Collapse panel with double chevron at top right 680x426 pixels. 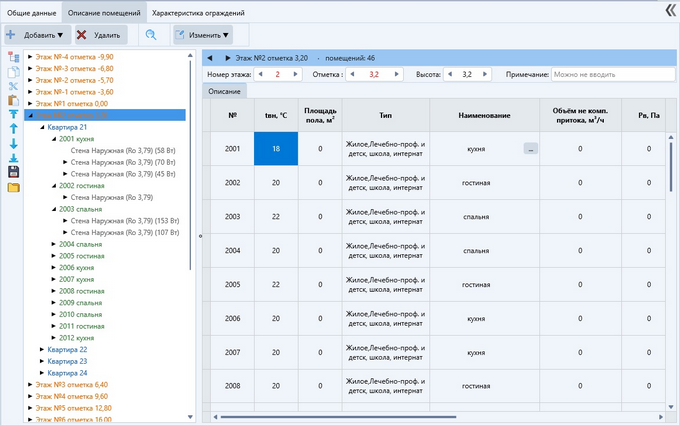coord(670,11)
